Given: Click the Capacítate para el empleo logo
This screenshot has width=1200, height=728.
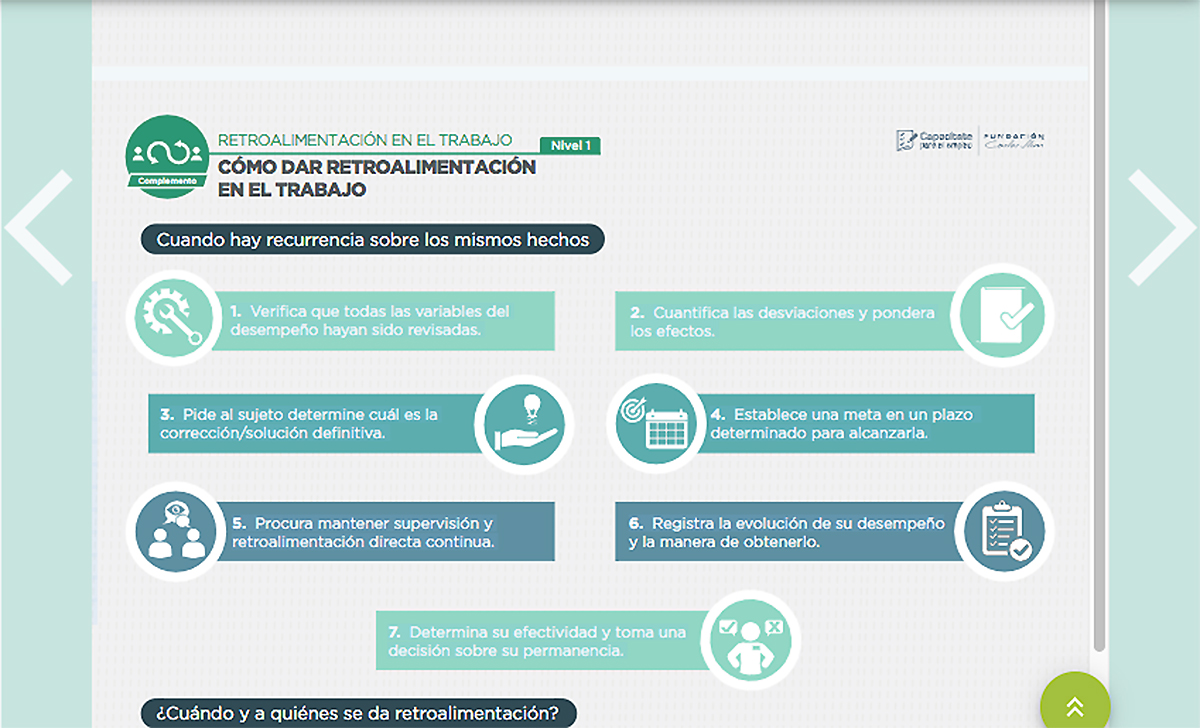Looking at the screenshot, I should click(x=934, y=140).
